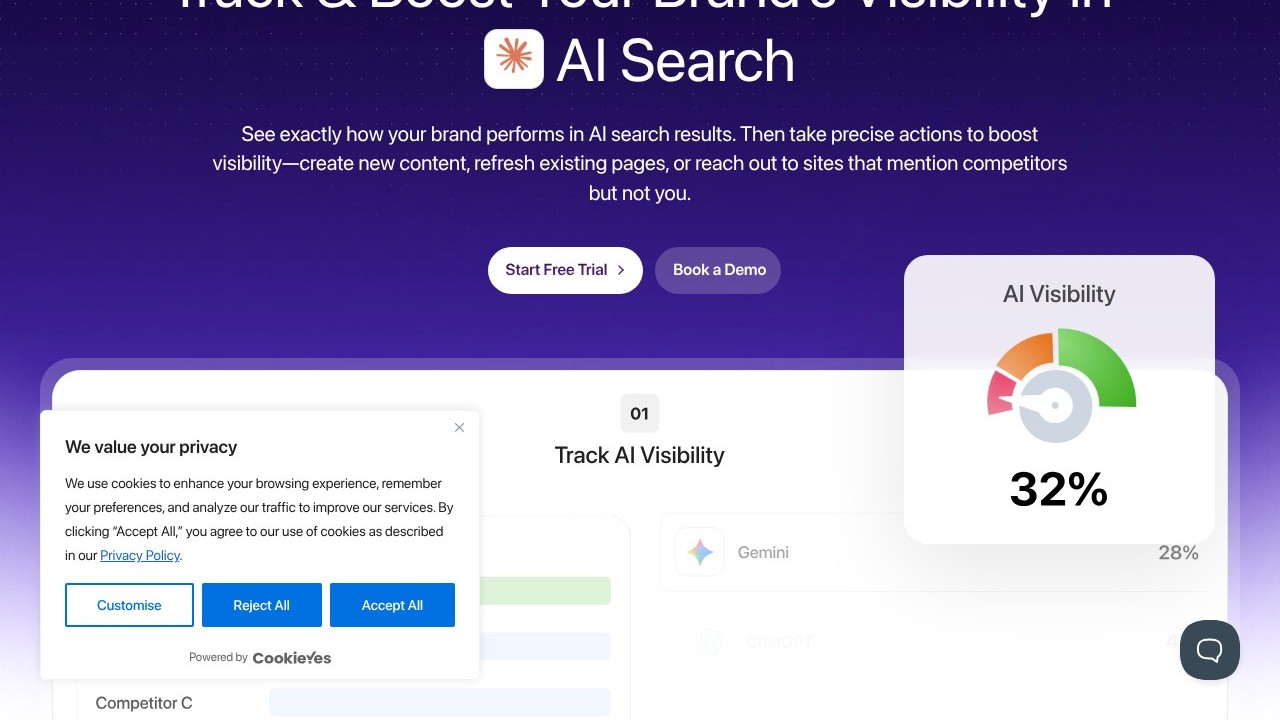Click the gauge needle center dial

pos(1054,406)
